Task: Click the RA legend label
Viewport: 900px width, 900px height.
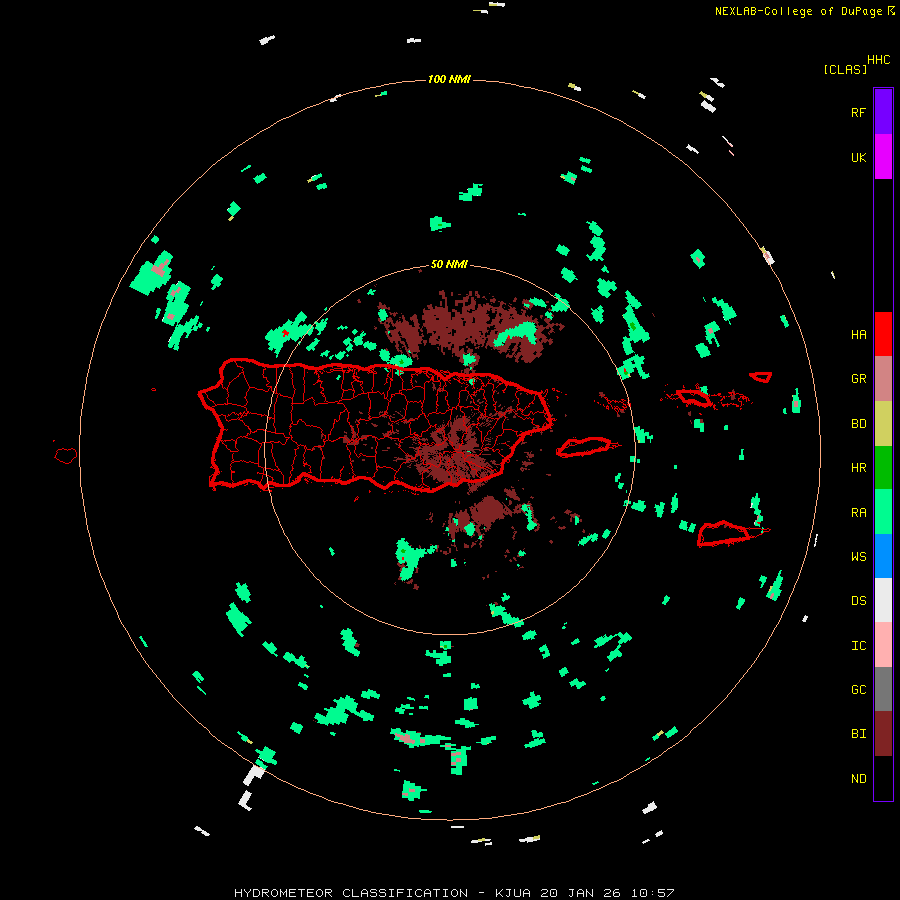Action: point(858,513)
